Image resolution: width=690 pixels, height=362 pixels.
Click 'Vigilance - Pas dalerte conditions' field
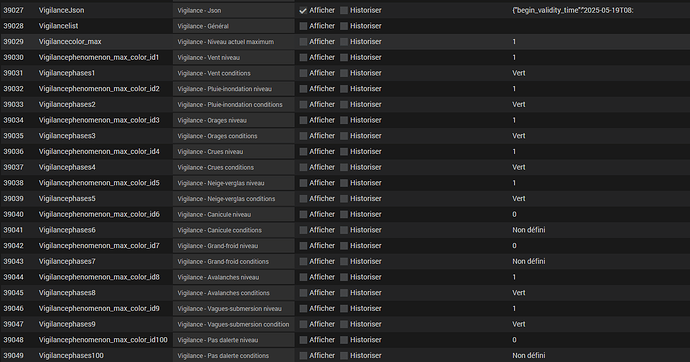(x=234, y=356)
